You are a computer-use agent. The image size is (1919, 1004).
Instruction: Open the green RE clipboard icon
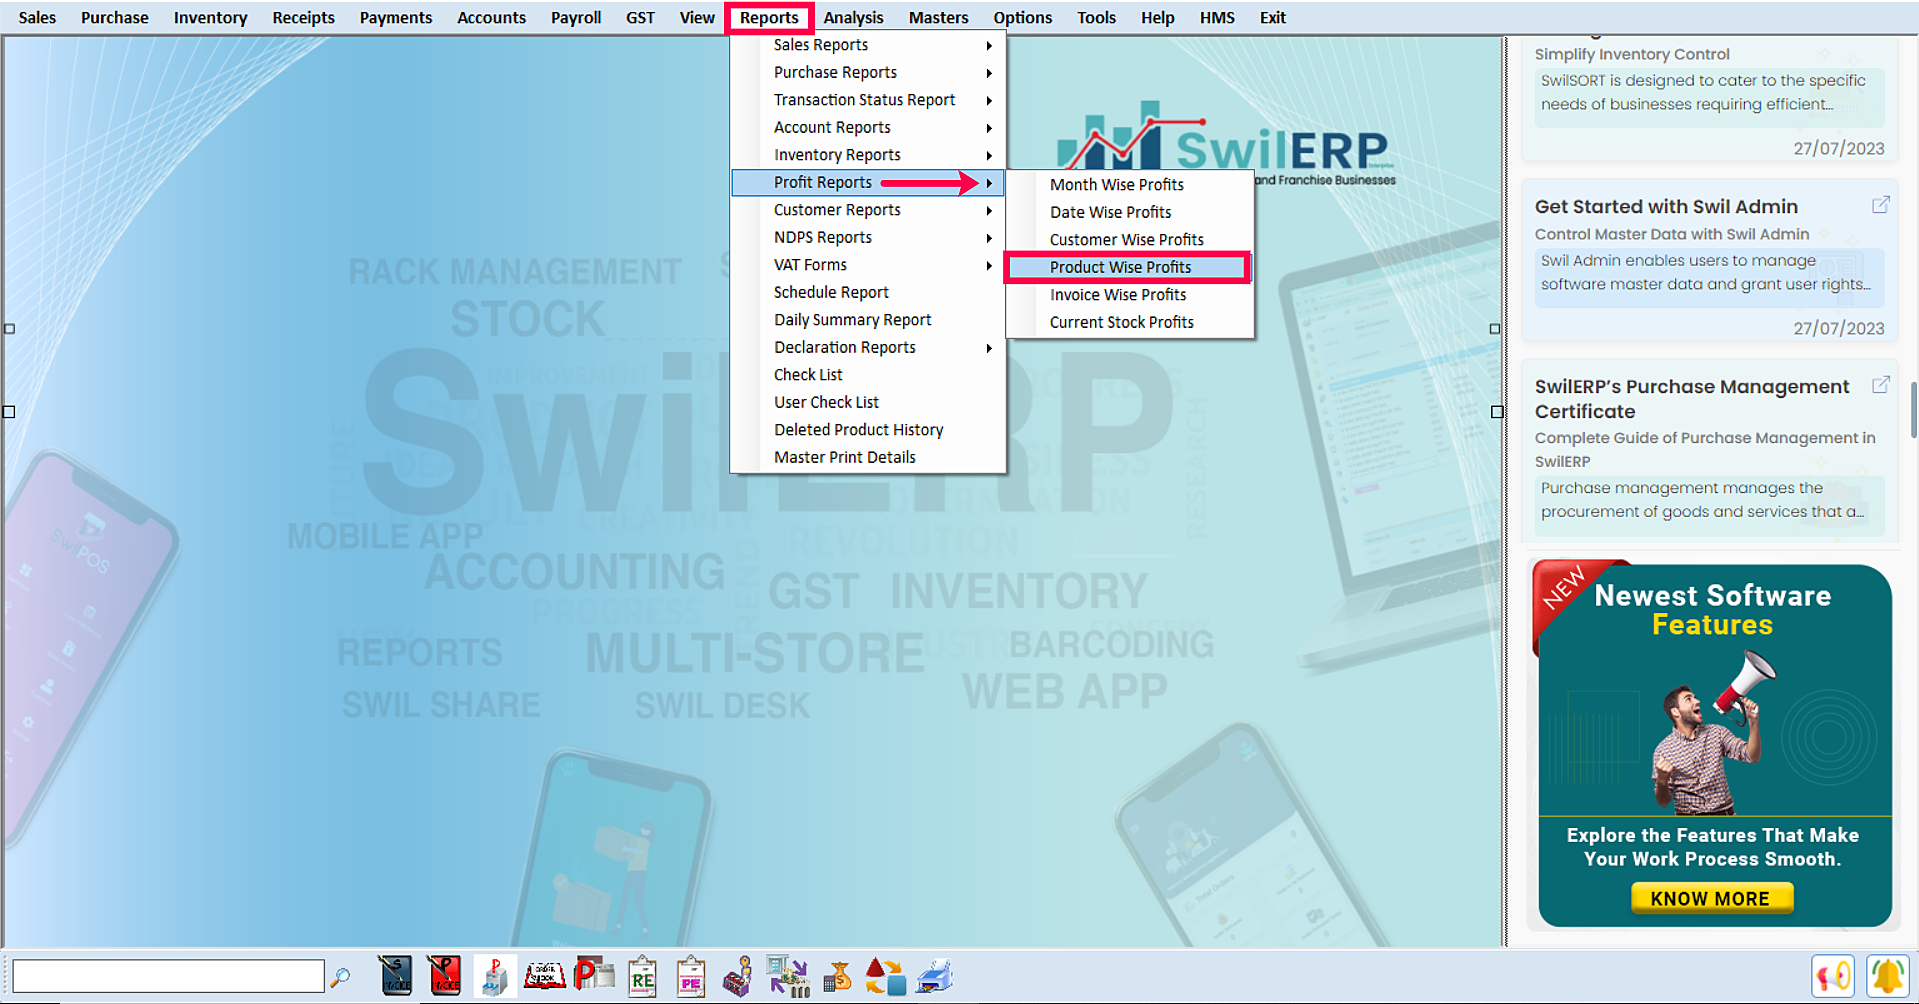click(x=642, y=977)
